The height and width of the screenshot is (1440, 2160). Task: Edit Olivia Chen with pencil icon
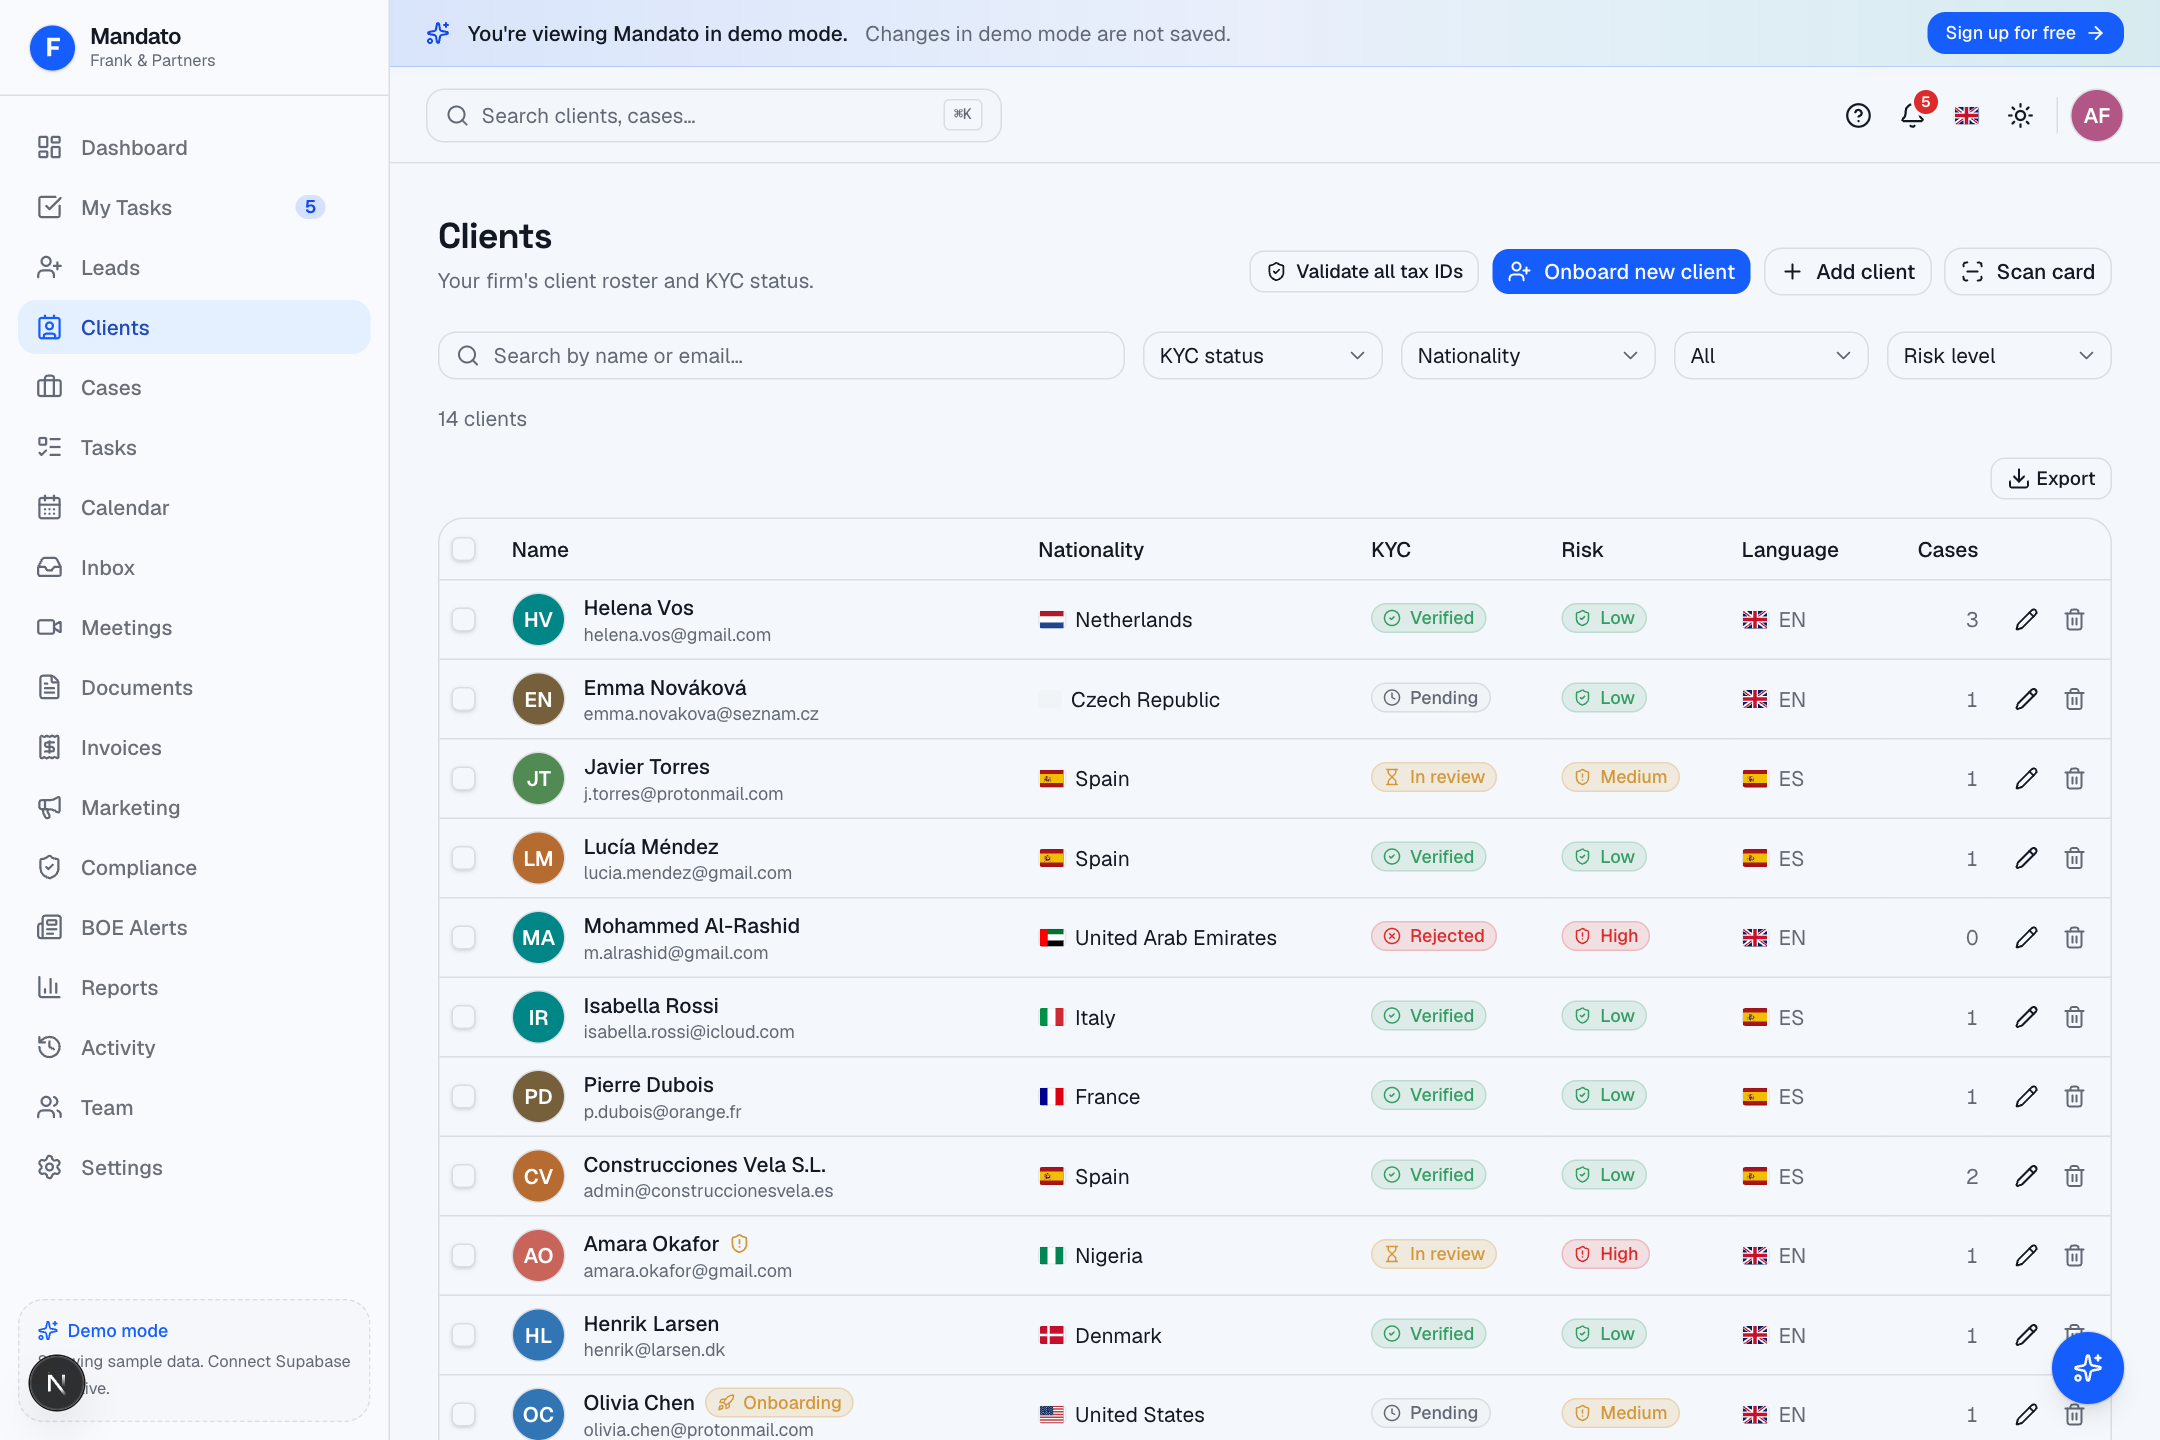point(2026,1414)
